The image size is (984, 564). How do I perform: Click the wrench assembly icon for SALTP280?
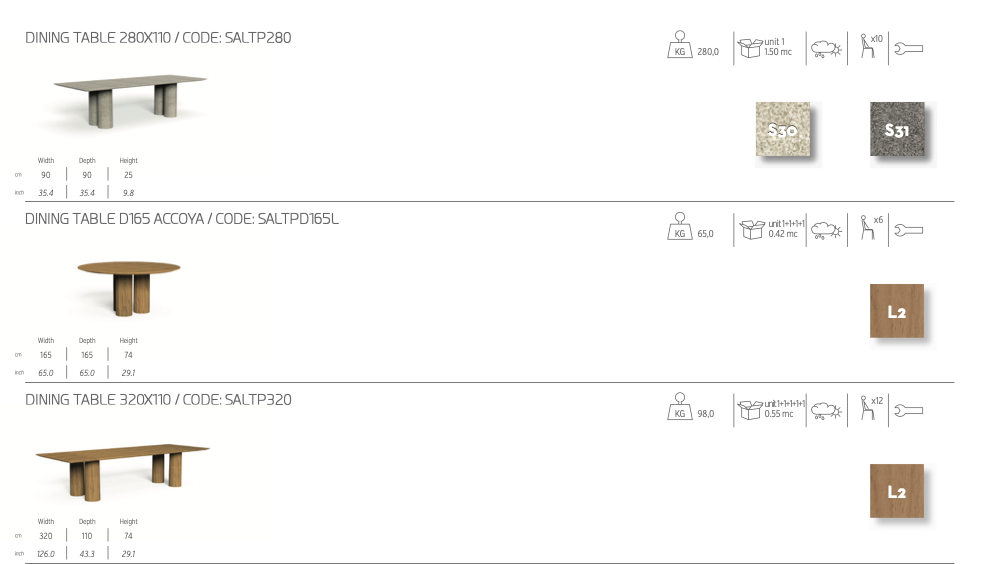pyautogui.click(x=908, y=48)
